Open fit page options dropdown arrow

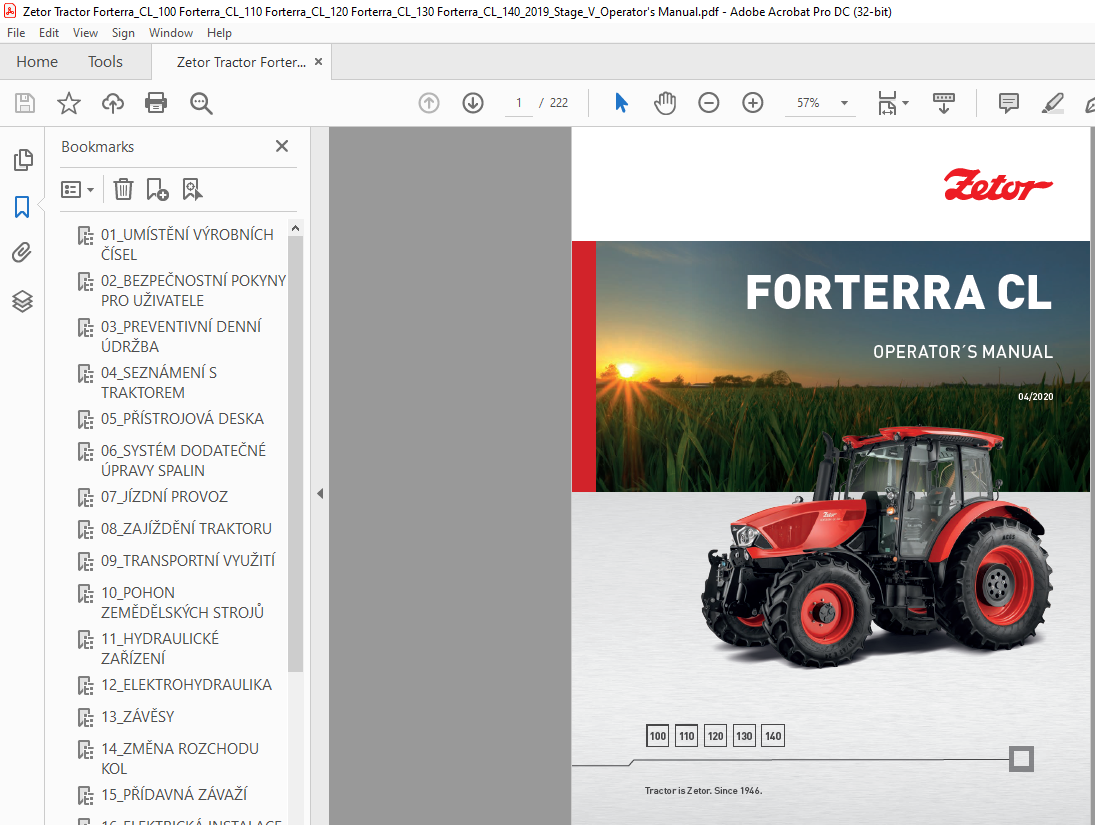(x=906, y=103)
